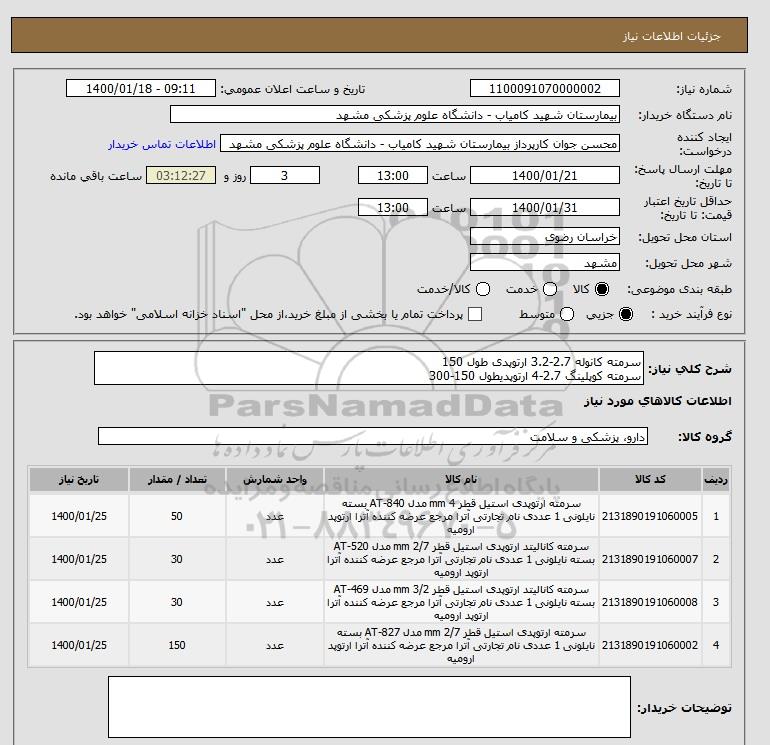
Task: Click the کد کالا column header
Action: (650, 479)
